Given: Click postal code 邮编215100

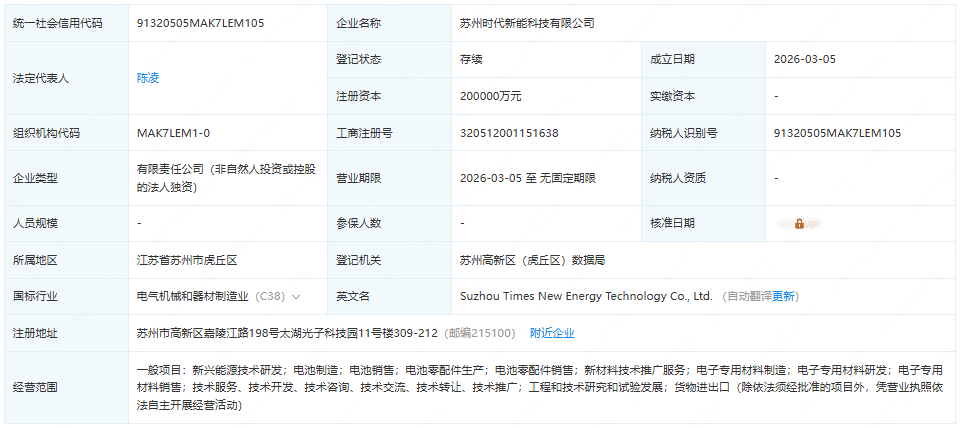Looking at the screenshot, I should point(479,333).
